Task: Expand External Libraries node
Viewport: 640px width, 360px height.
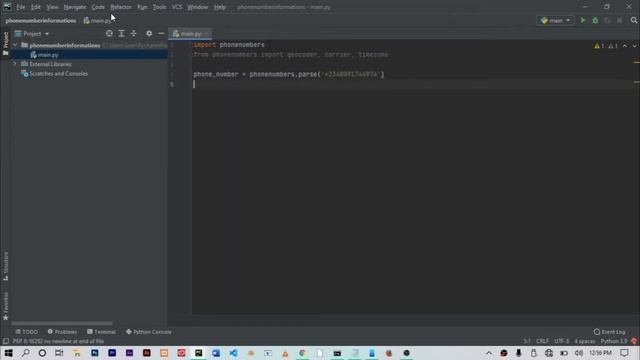Action: tap(15, 64)
